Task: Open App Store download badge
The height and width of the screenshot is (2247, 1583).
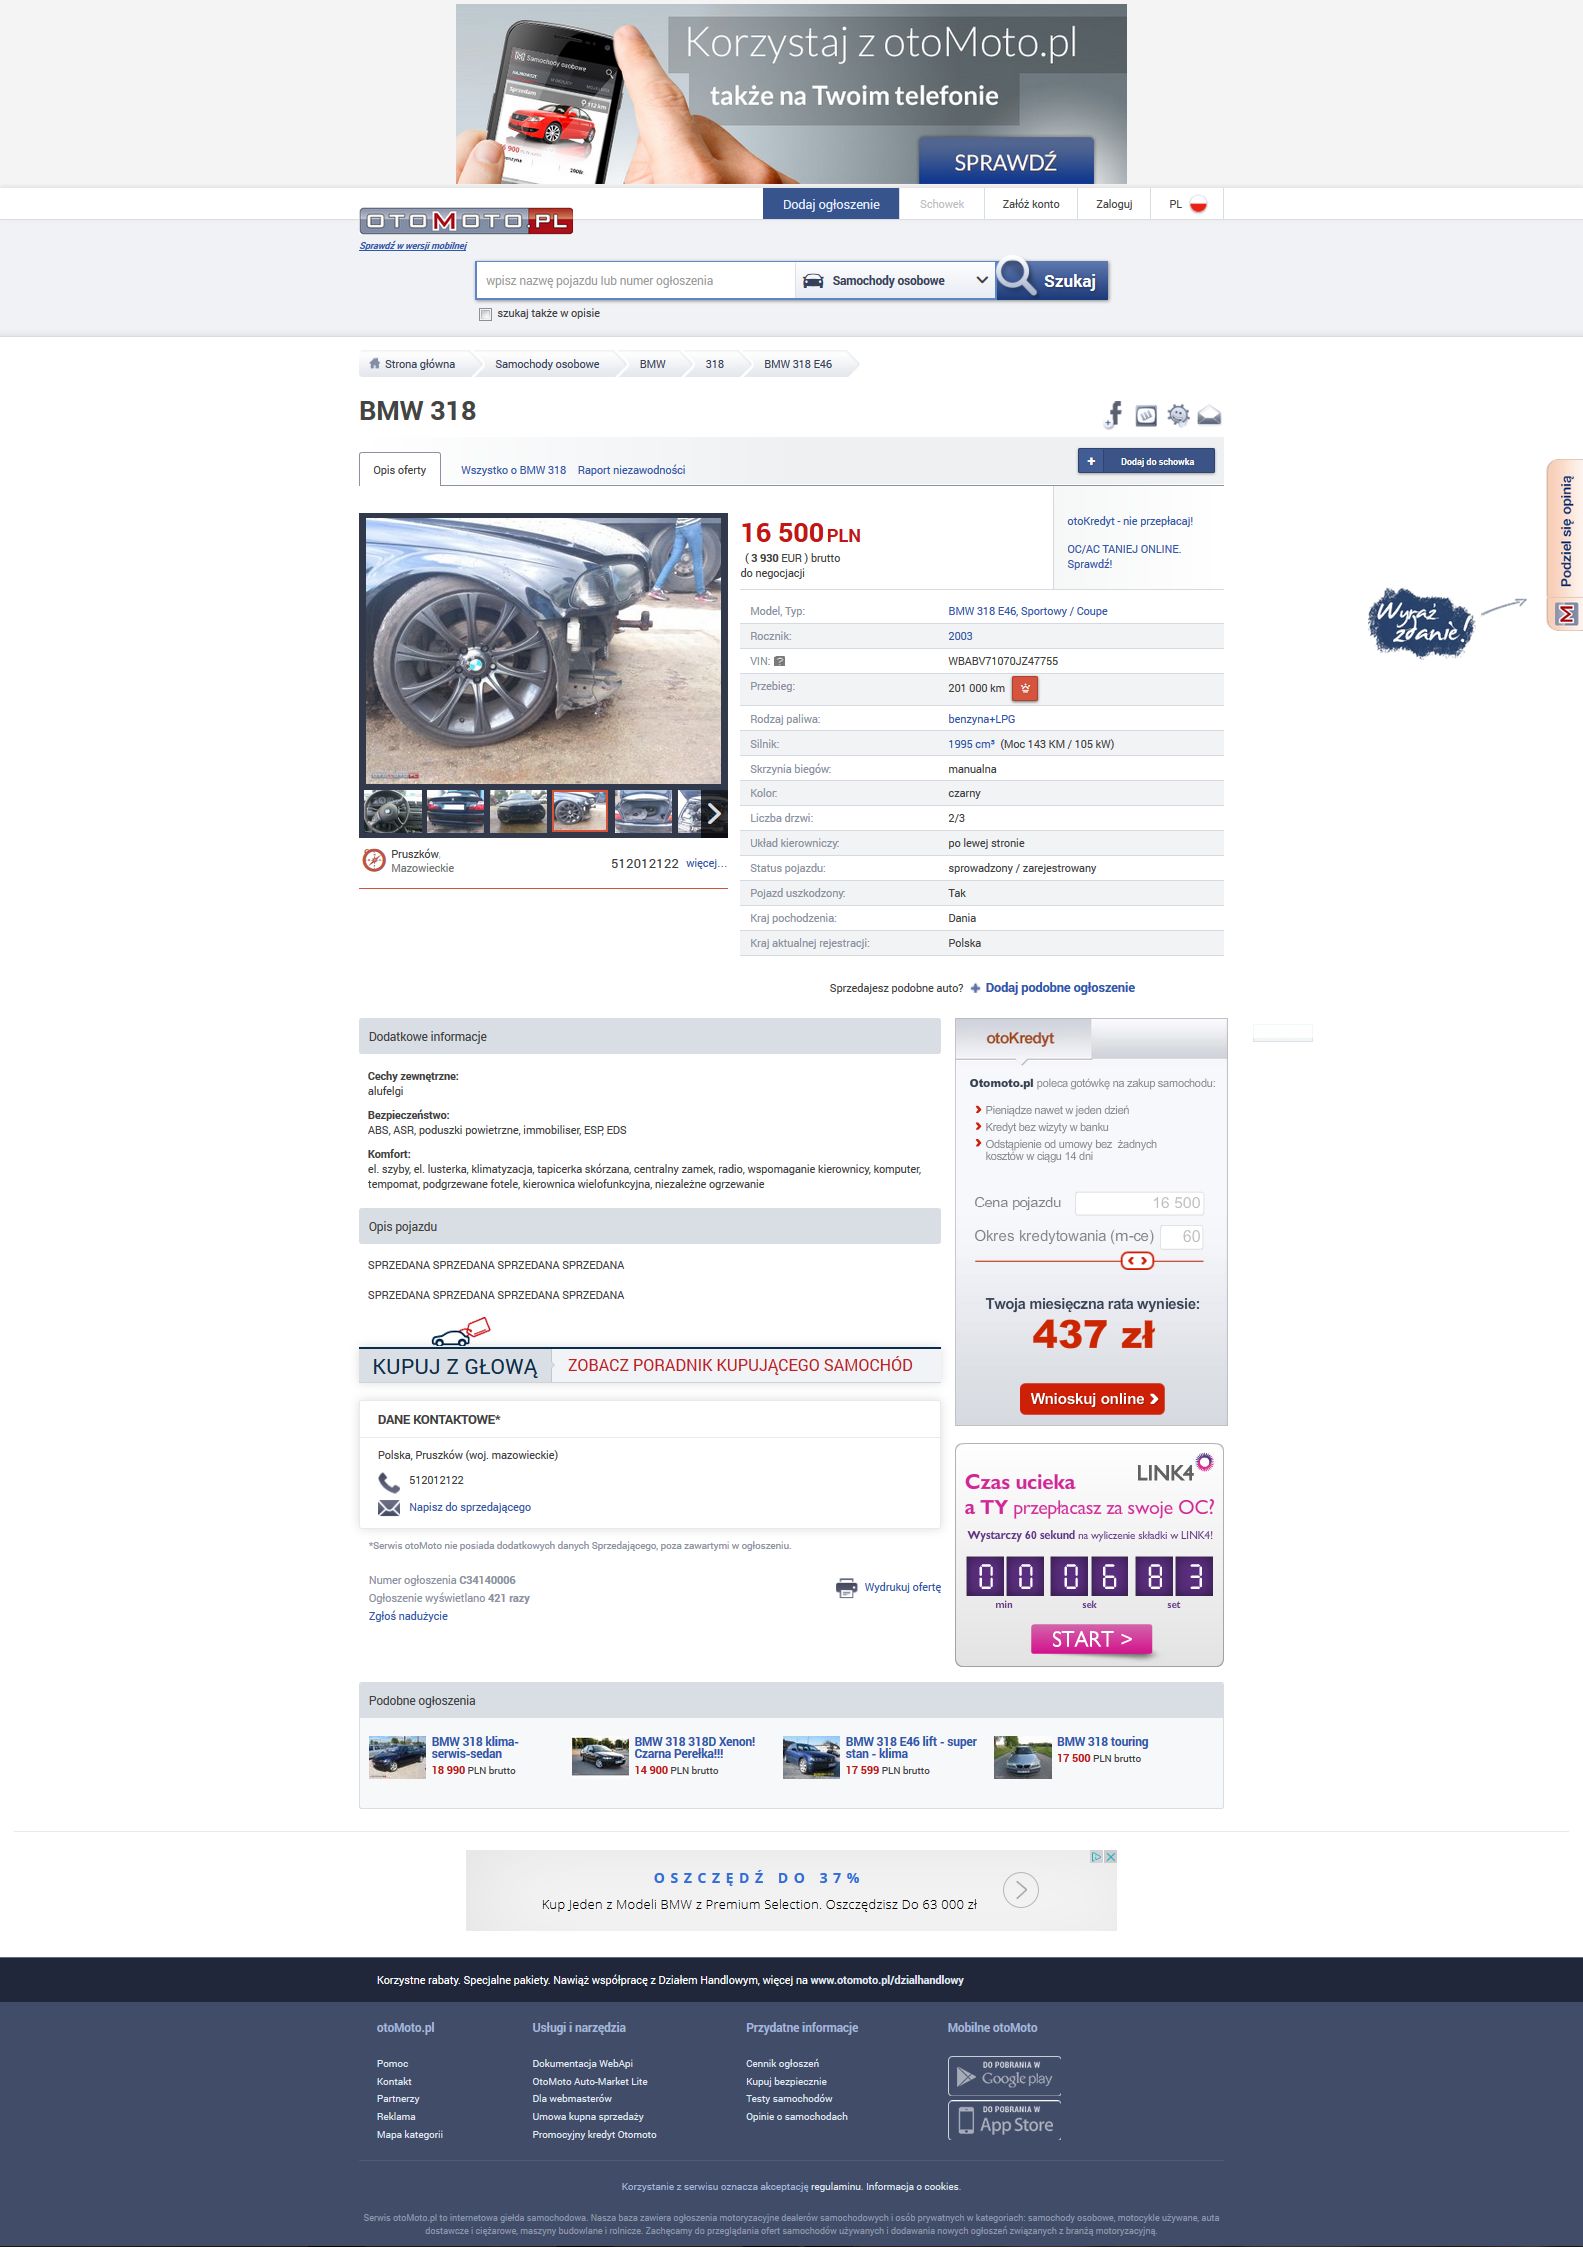Action: 1004,2120
